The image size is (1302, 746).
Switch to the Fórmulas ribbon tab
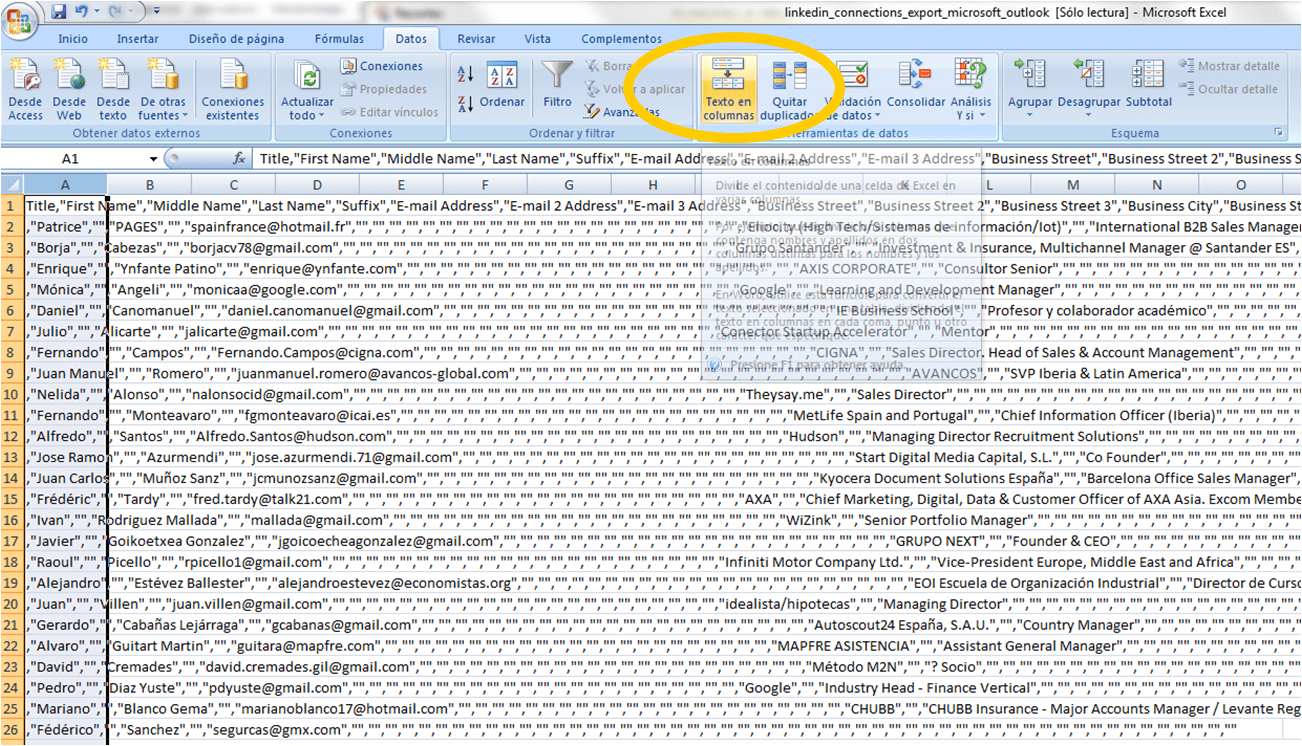(339, 39)
